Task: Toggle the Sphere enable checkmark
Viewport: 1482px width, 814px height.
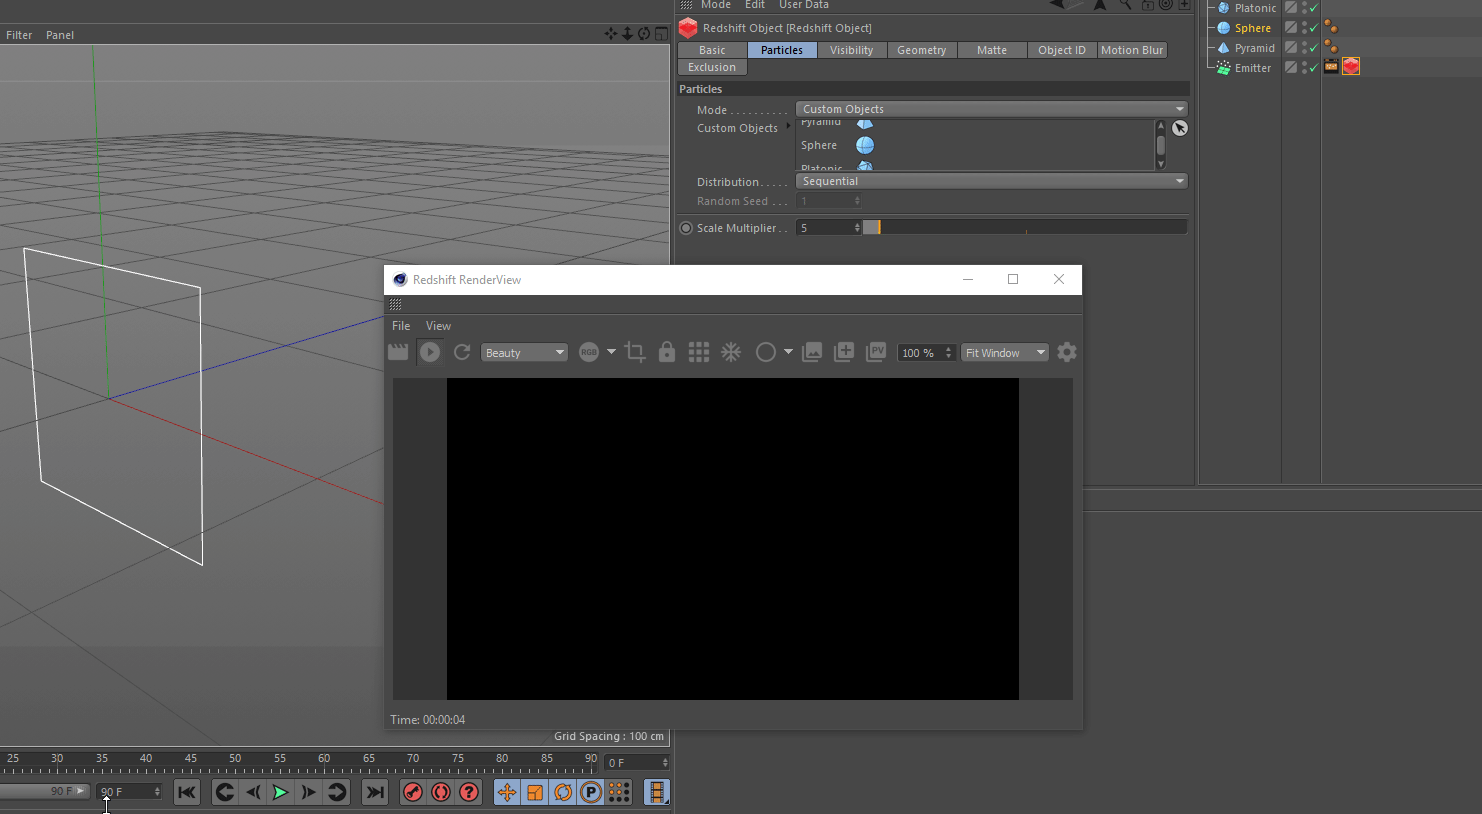Action: (1314, 28)
